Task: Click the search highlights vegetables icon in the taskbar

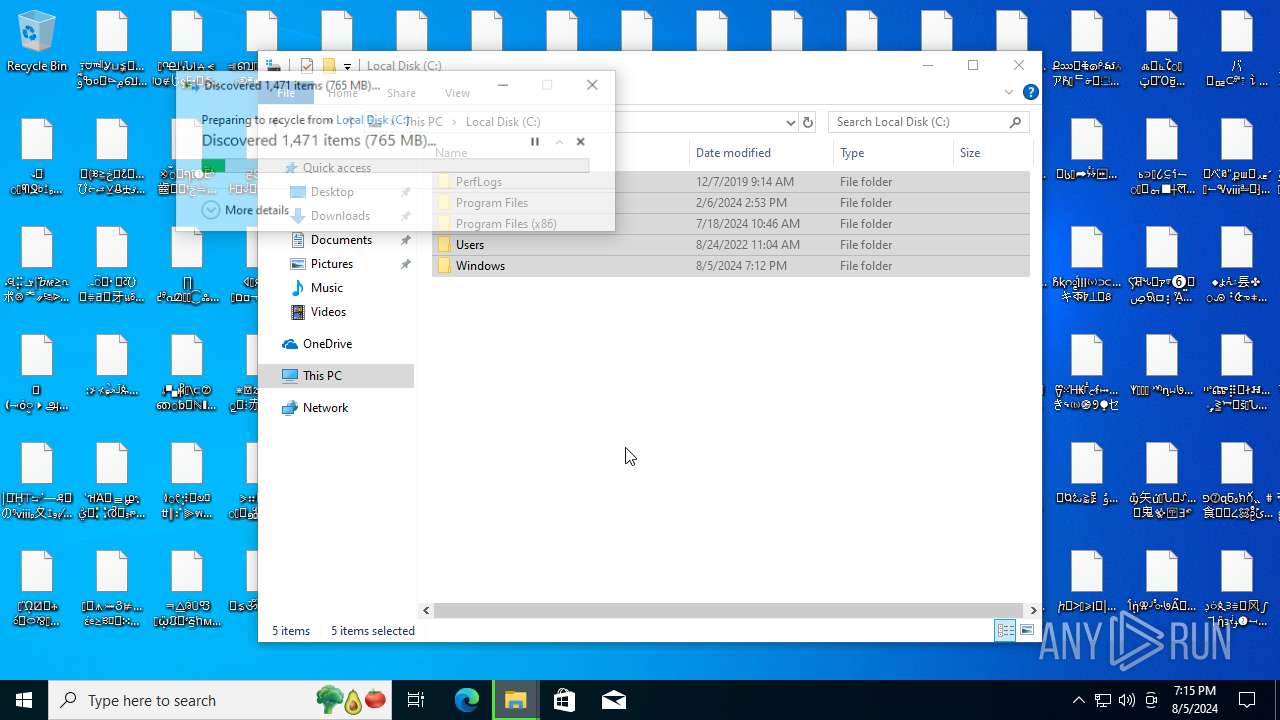Action: pyautogui.click(x=351, y=700)
